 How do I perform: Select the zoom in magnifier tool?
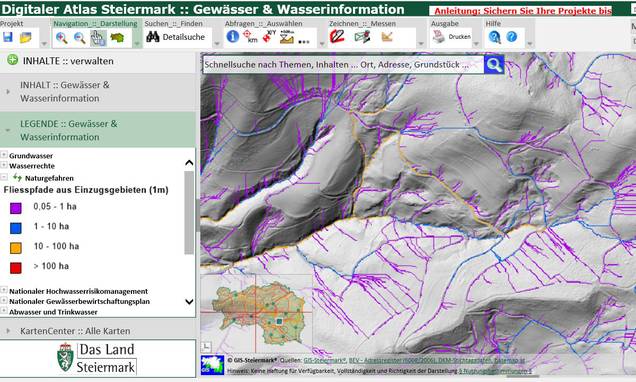[62, 38]
